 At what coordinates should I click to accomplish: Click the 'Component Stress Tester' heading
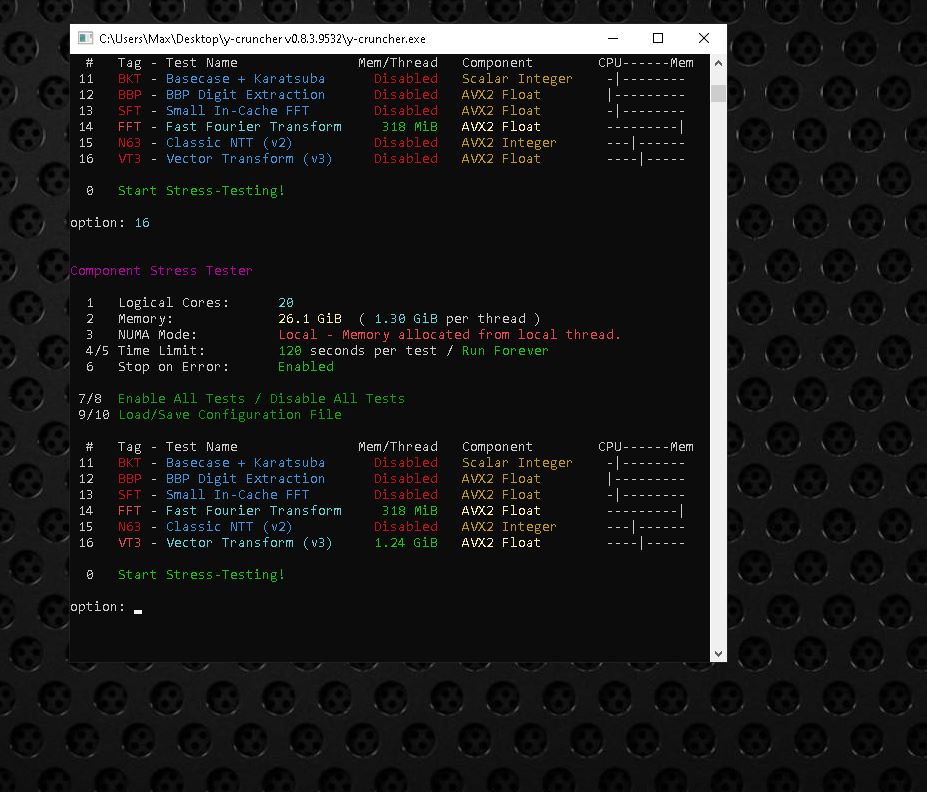point(161,271)
